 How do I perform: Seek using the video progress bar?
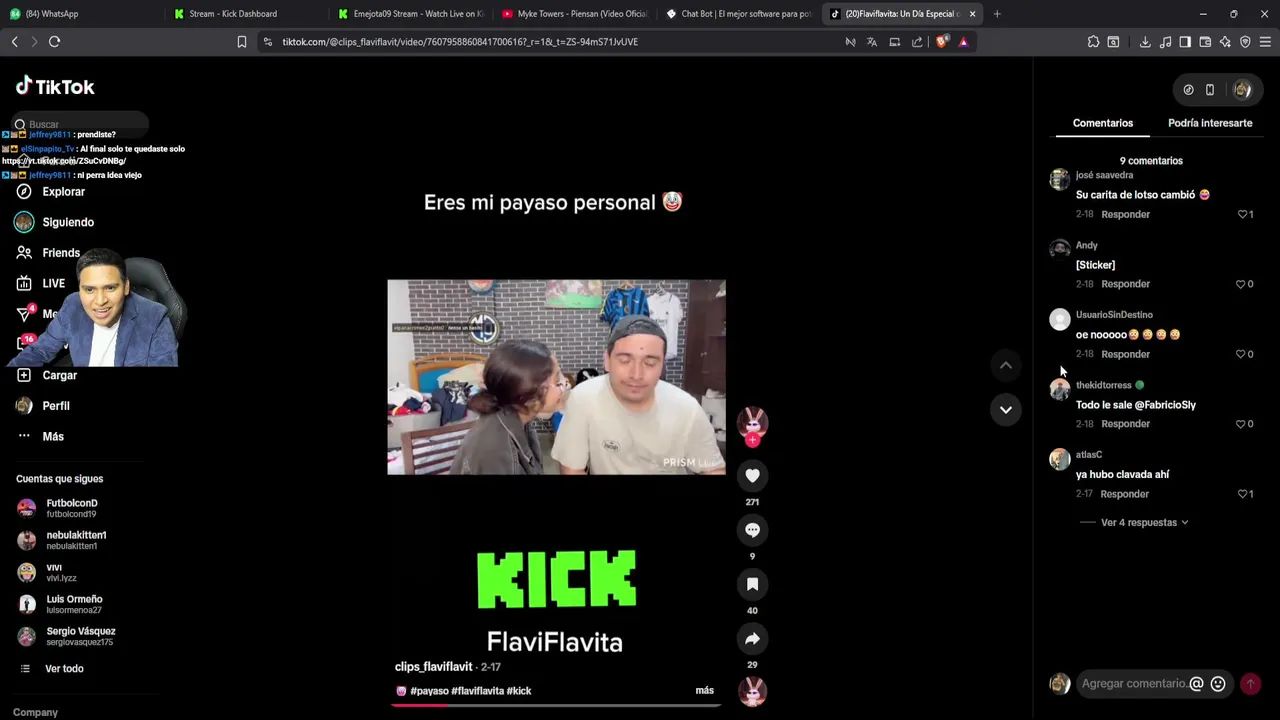pos(556,705)
